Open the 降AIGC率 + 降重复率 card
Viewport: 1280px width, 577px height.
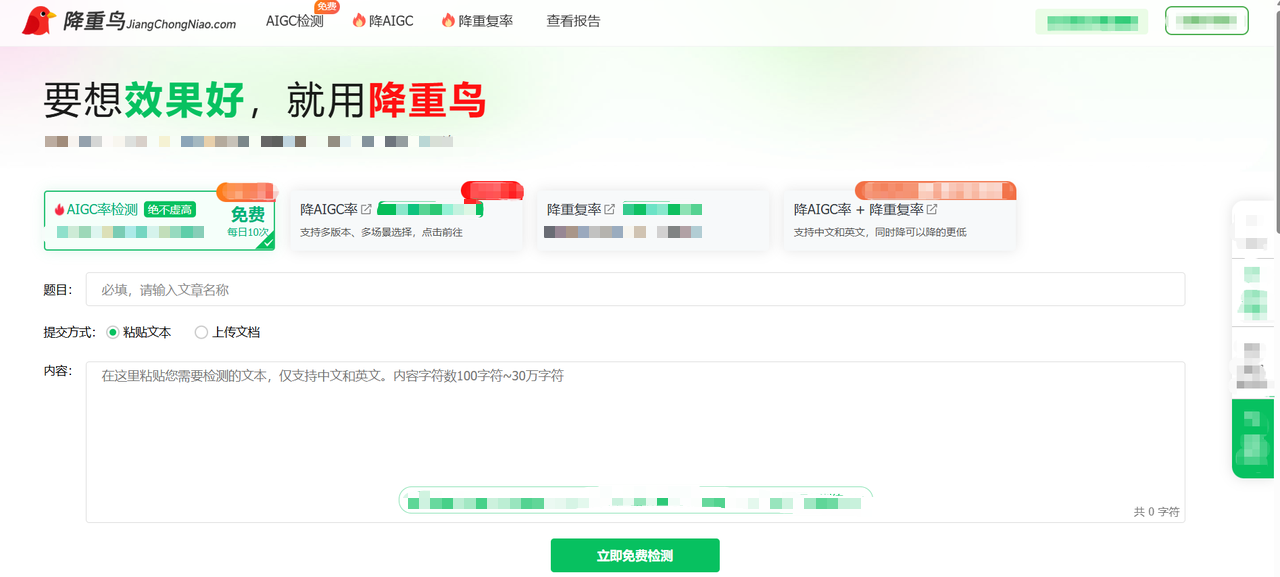pos(900,220)
